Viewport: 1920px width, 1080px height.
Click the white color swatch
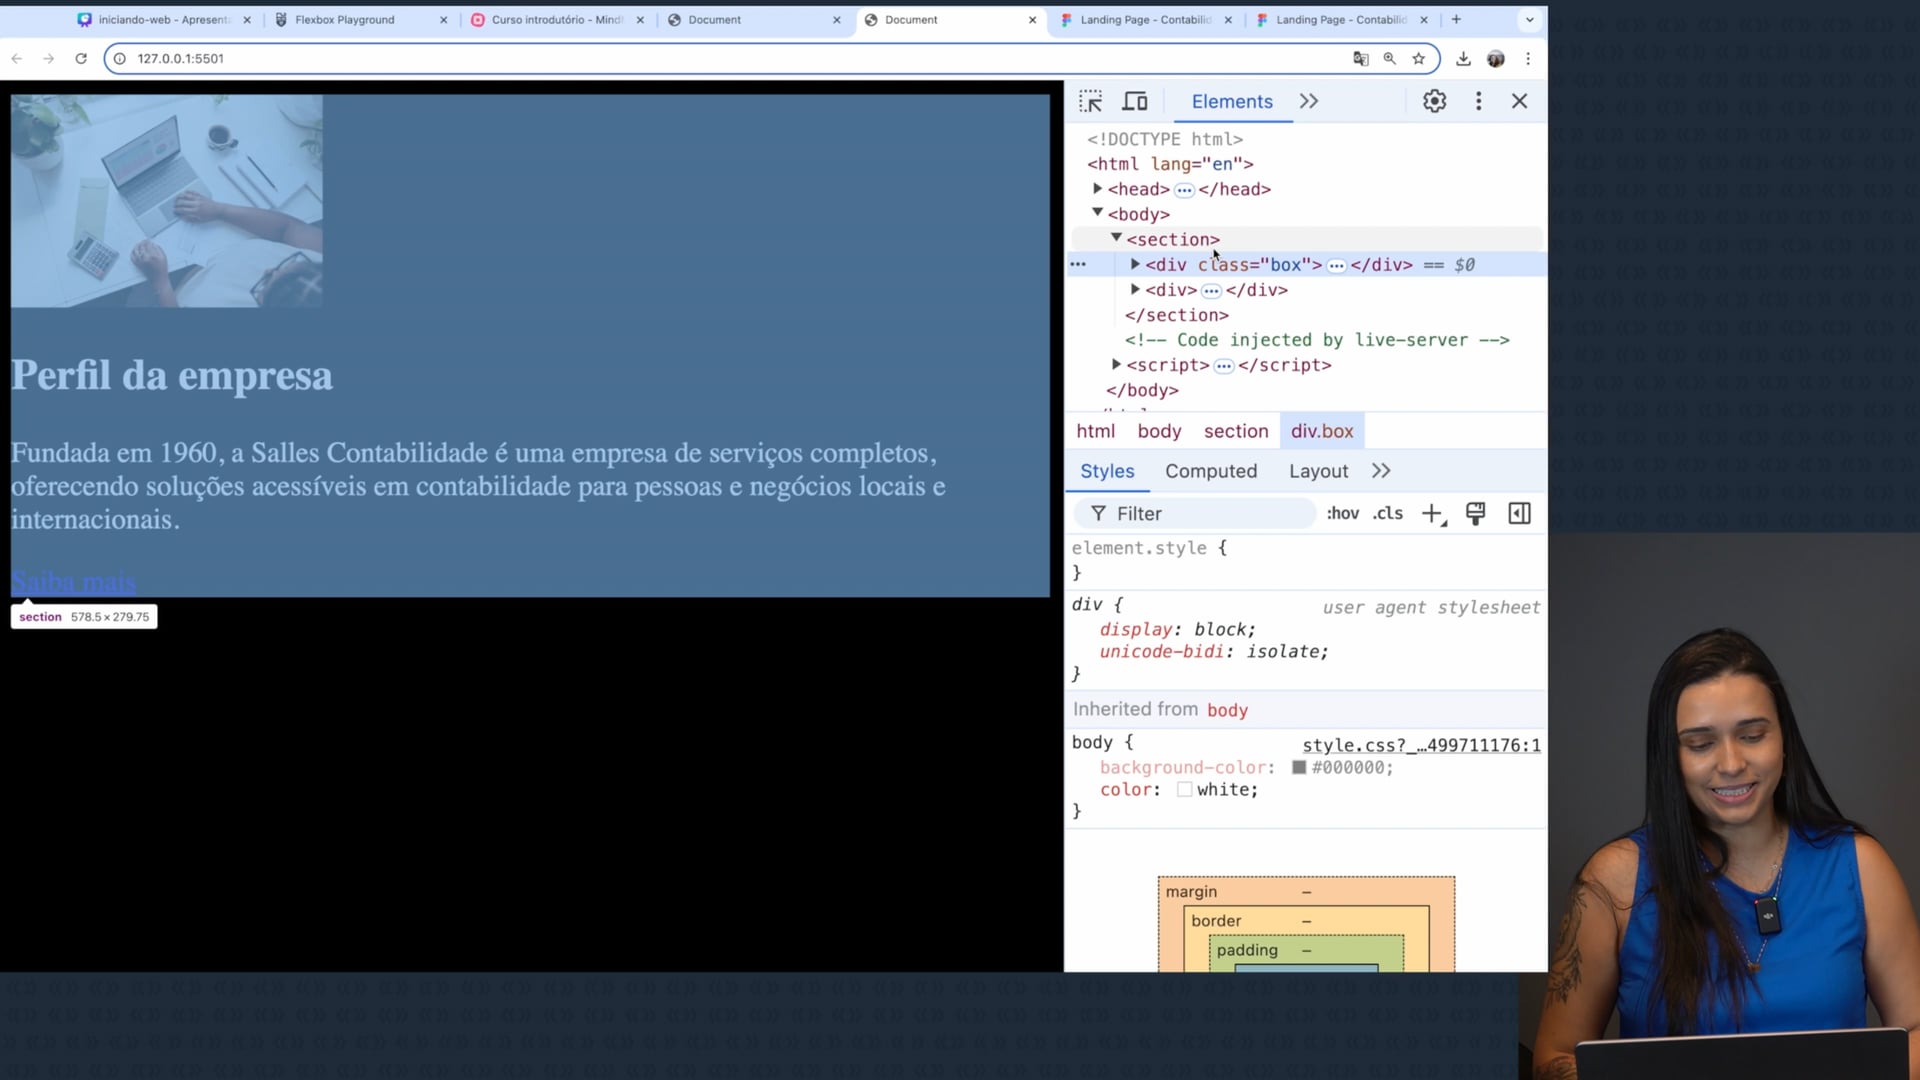tap(1184, 790)
